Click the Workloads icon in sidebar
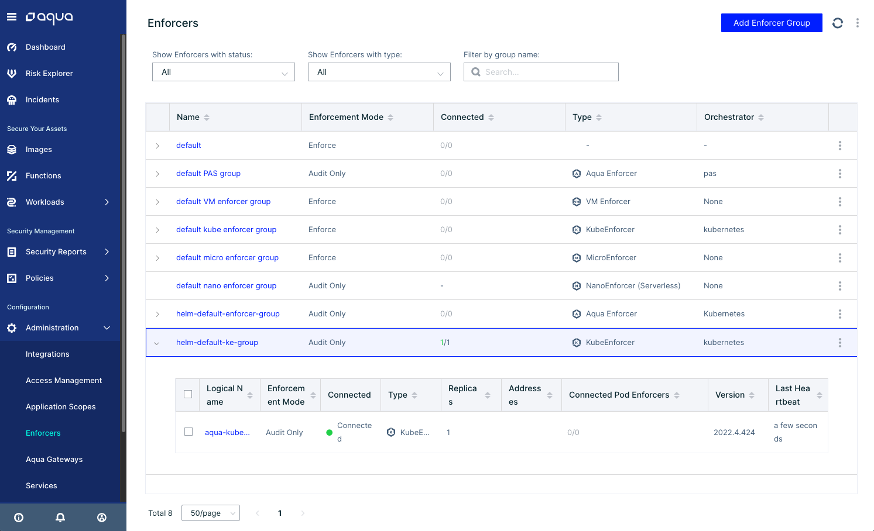The height and width of the screenshot is (531, 874). coord(12,202)
